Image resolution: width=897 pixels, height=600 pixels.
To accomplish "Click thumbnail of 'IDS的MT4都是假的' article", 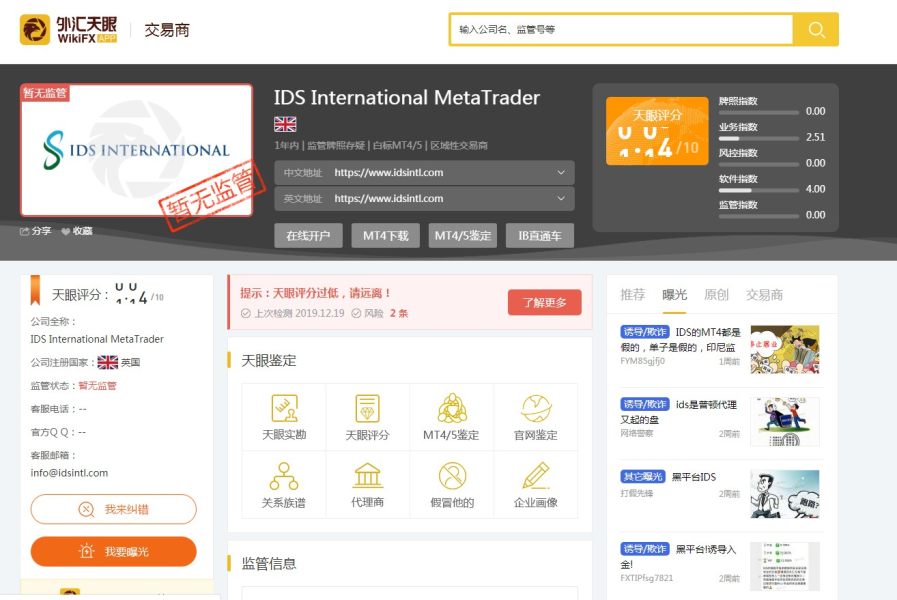I will click(785, 349).
